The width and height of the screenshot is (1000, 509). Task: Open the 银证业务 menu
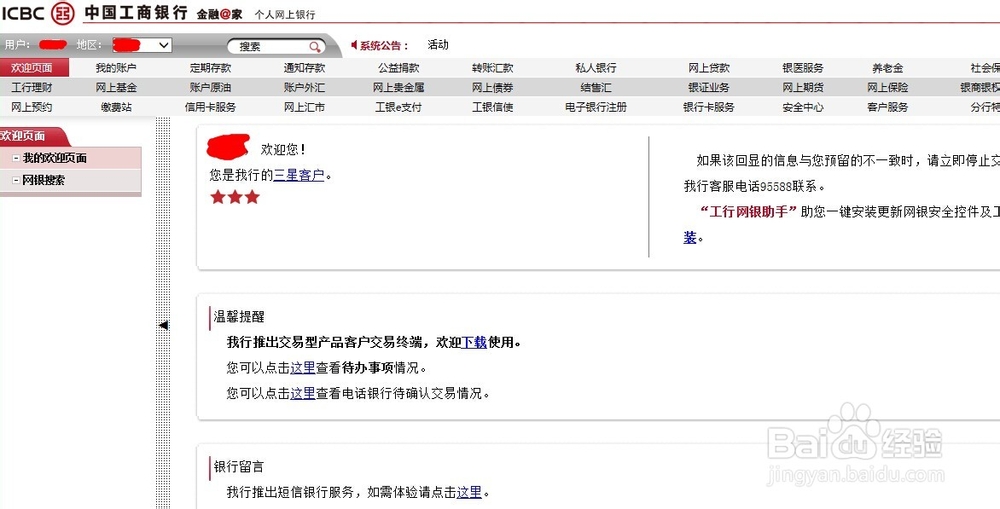[x=709, y=87]
